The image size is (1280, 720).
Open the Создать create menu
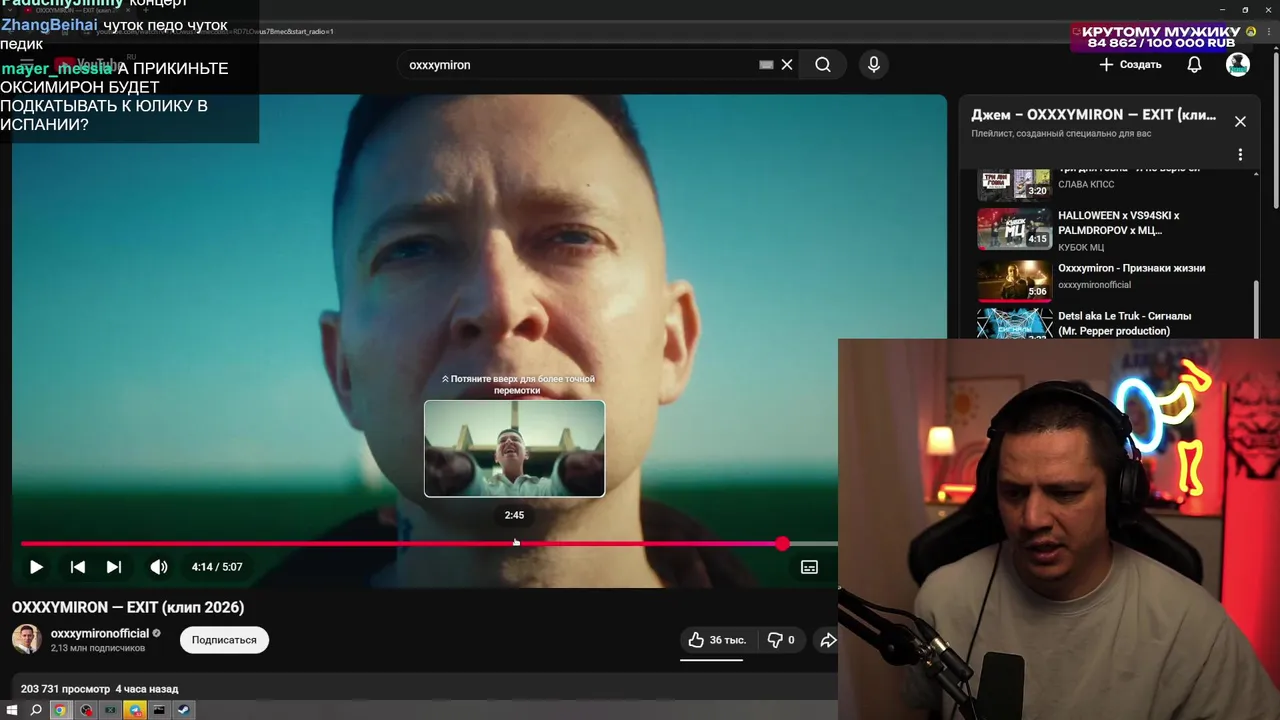[1131, 65]
